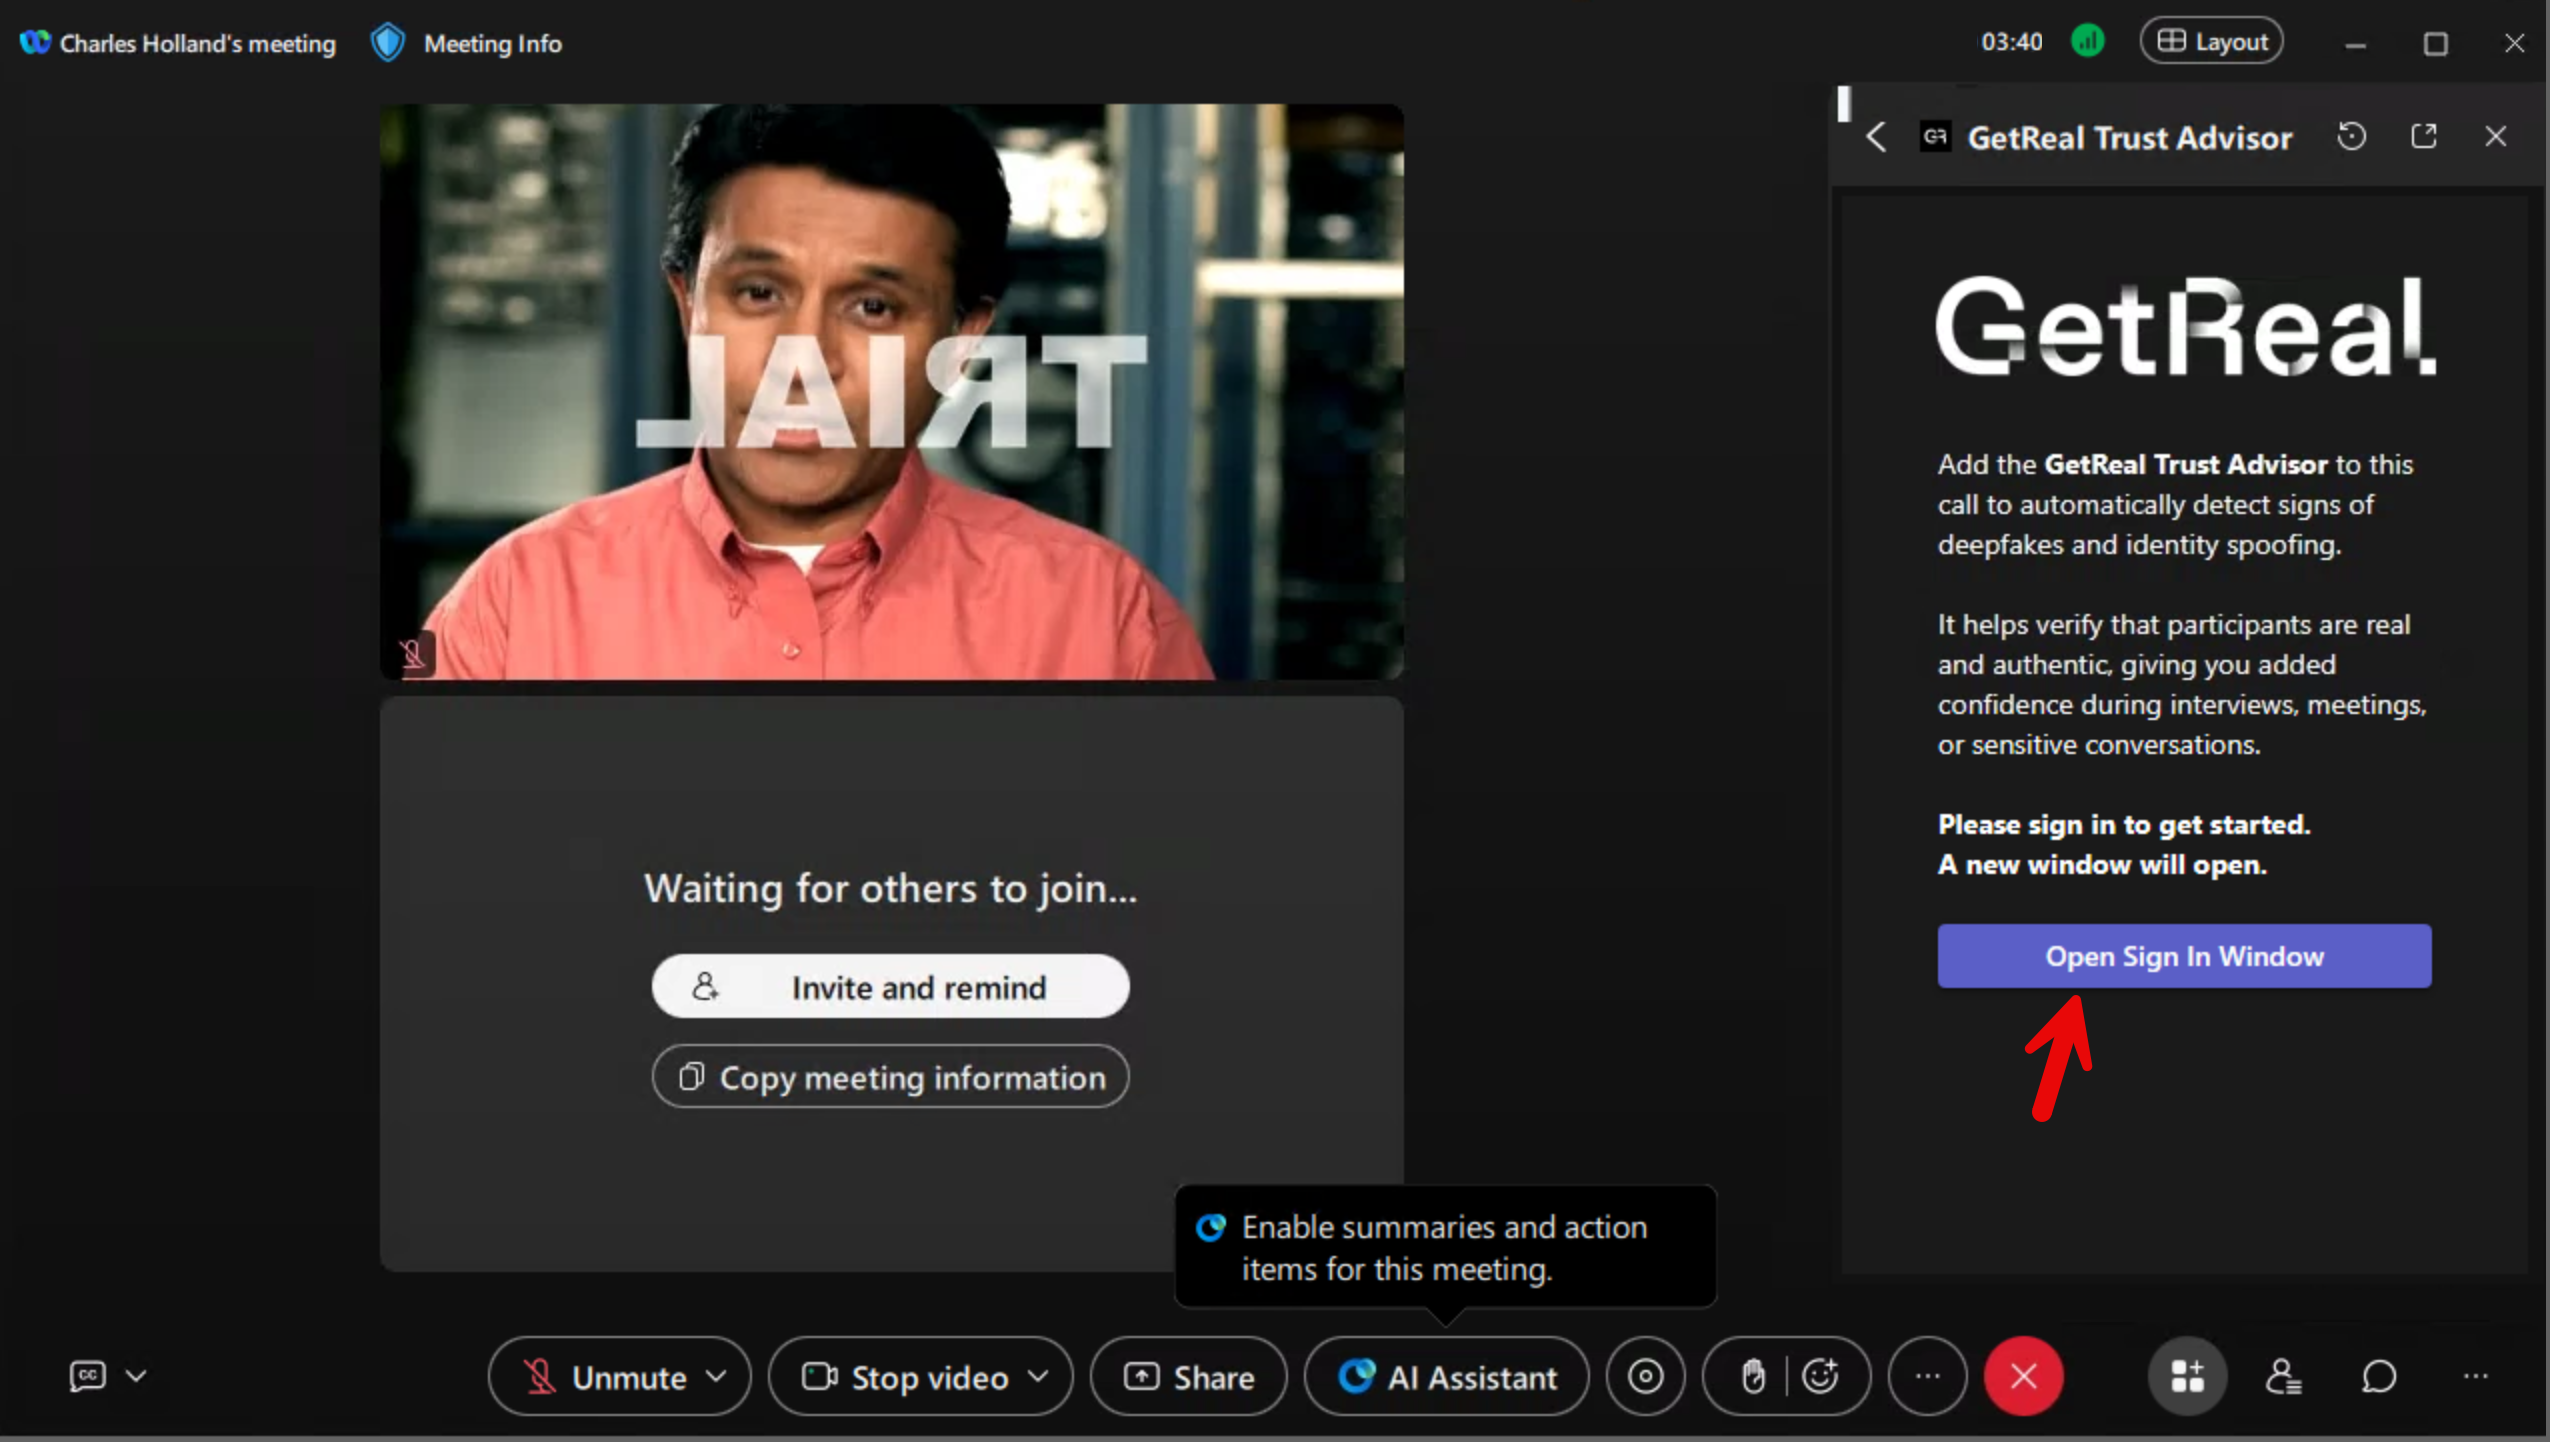
Task: Expand the Stop video options arrow
Action: (x=1039, y=1377)
